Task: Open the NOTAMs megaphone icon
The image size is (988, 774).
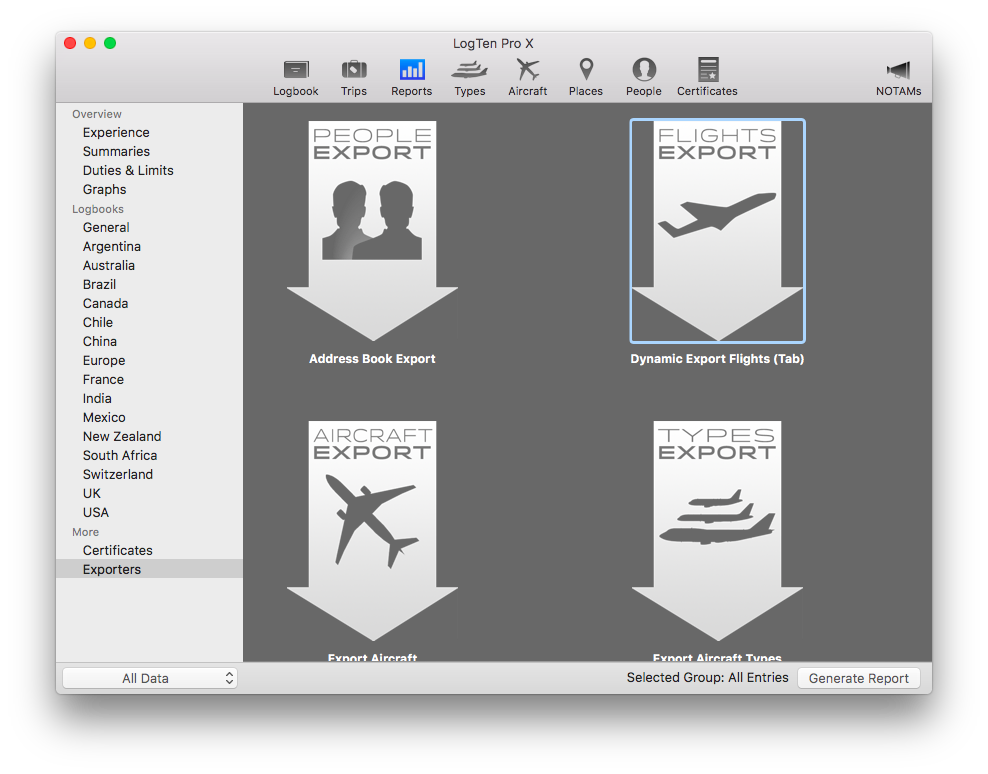Action: pos(898,71)
